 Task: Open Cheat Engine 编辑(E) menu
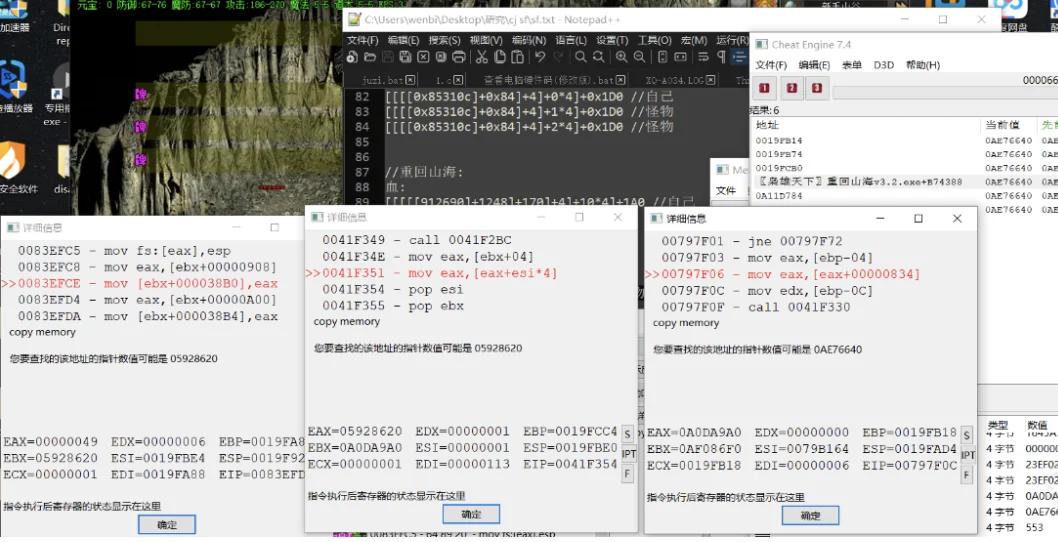click(814, 65)
